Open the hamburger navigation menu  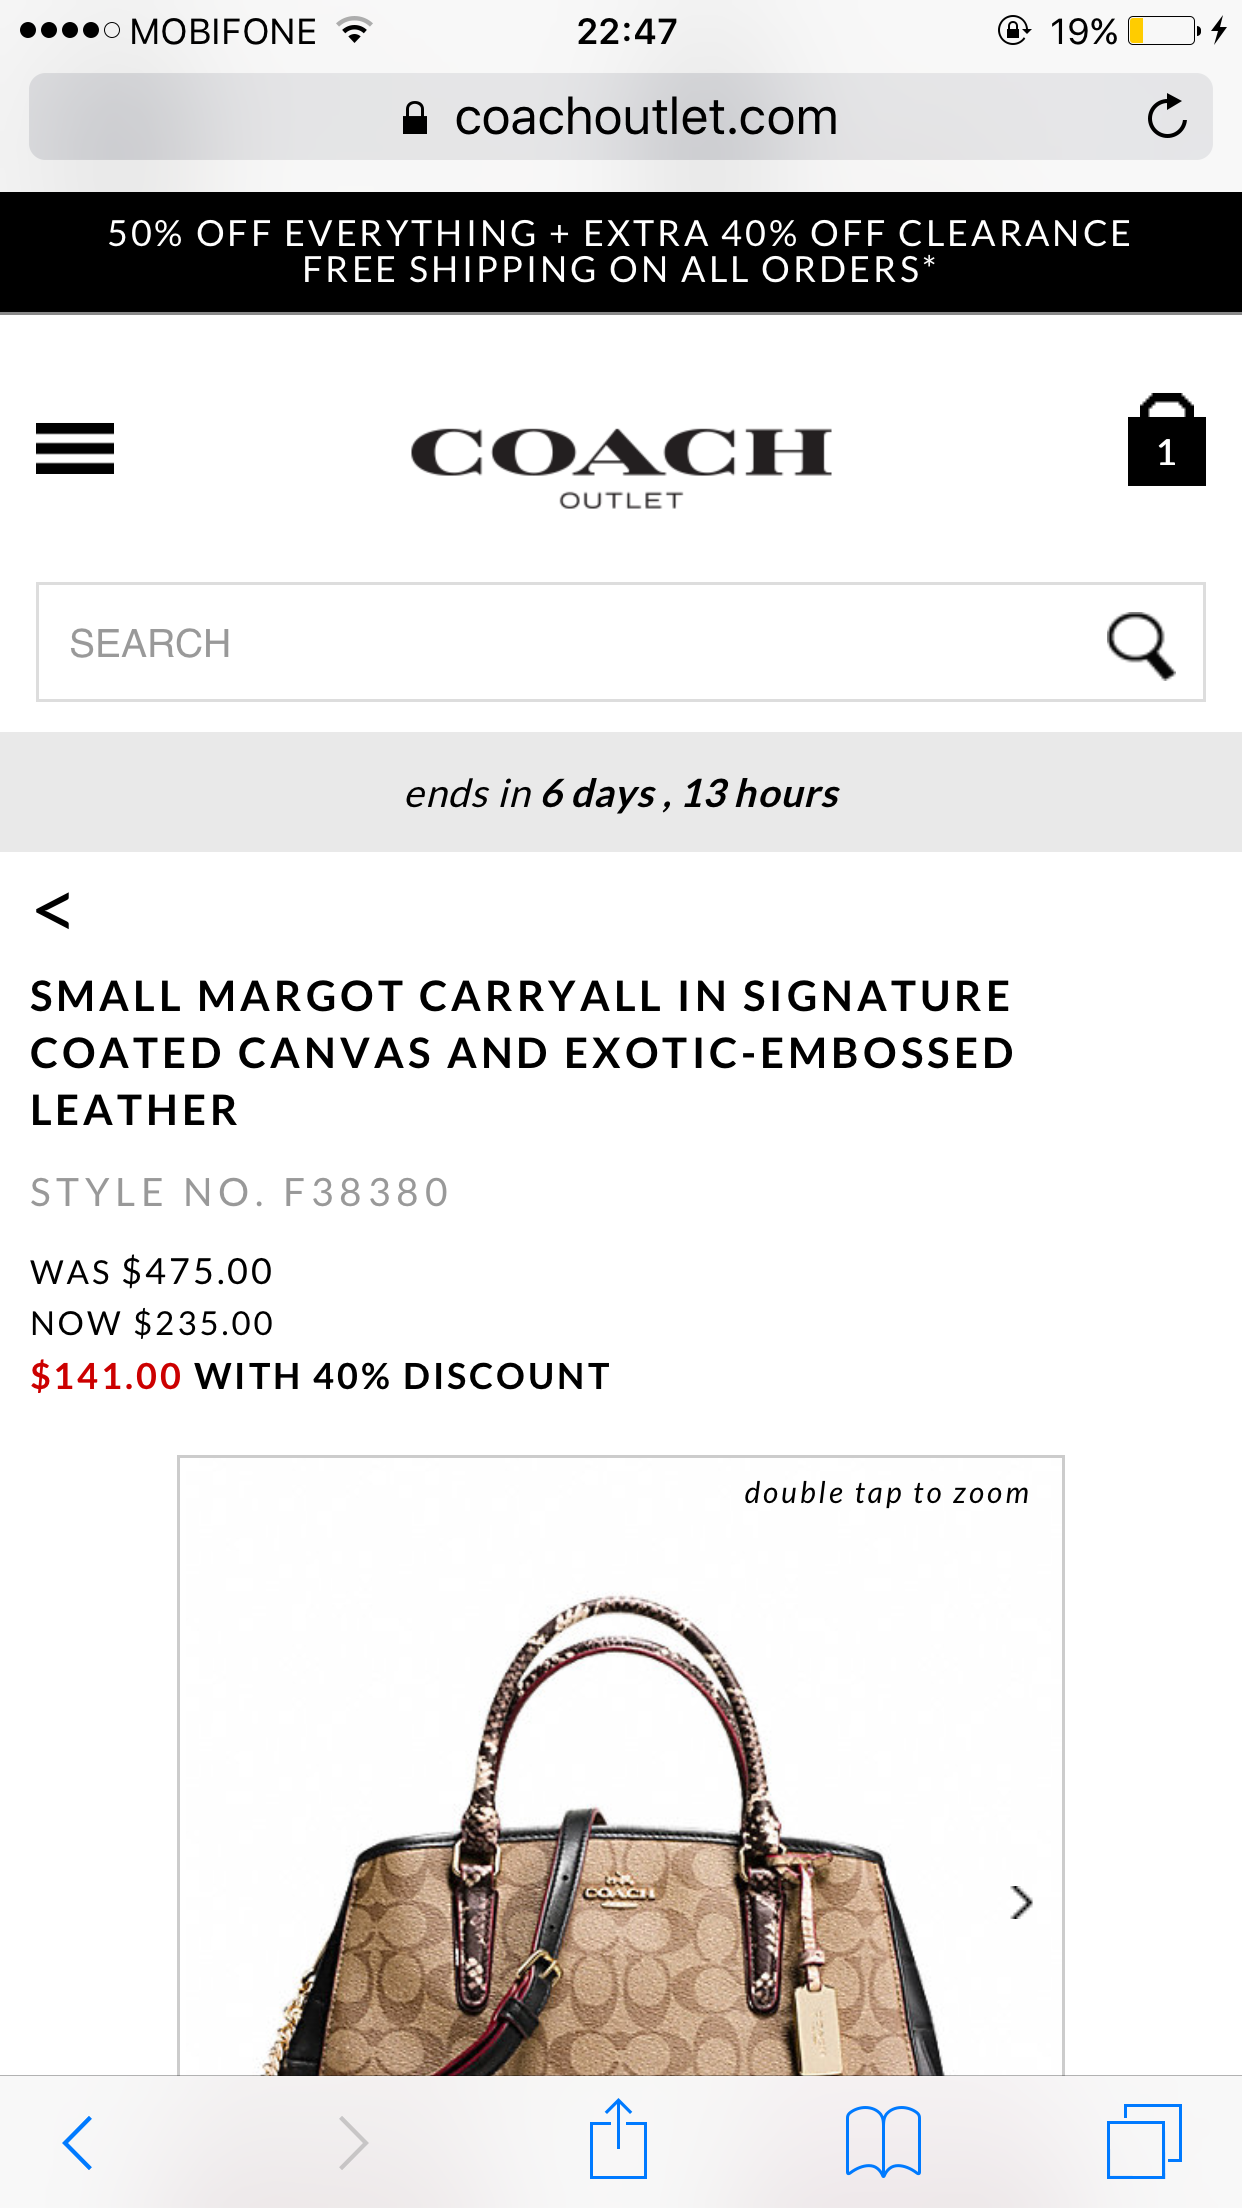[75, 448]
